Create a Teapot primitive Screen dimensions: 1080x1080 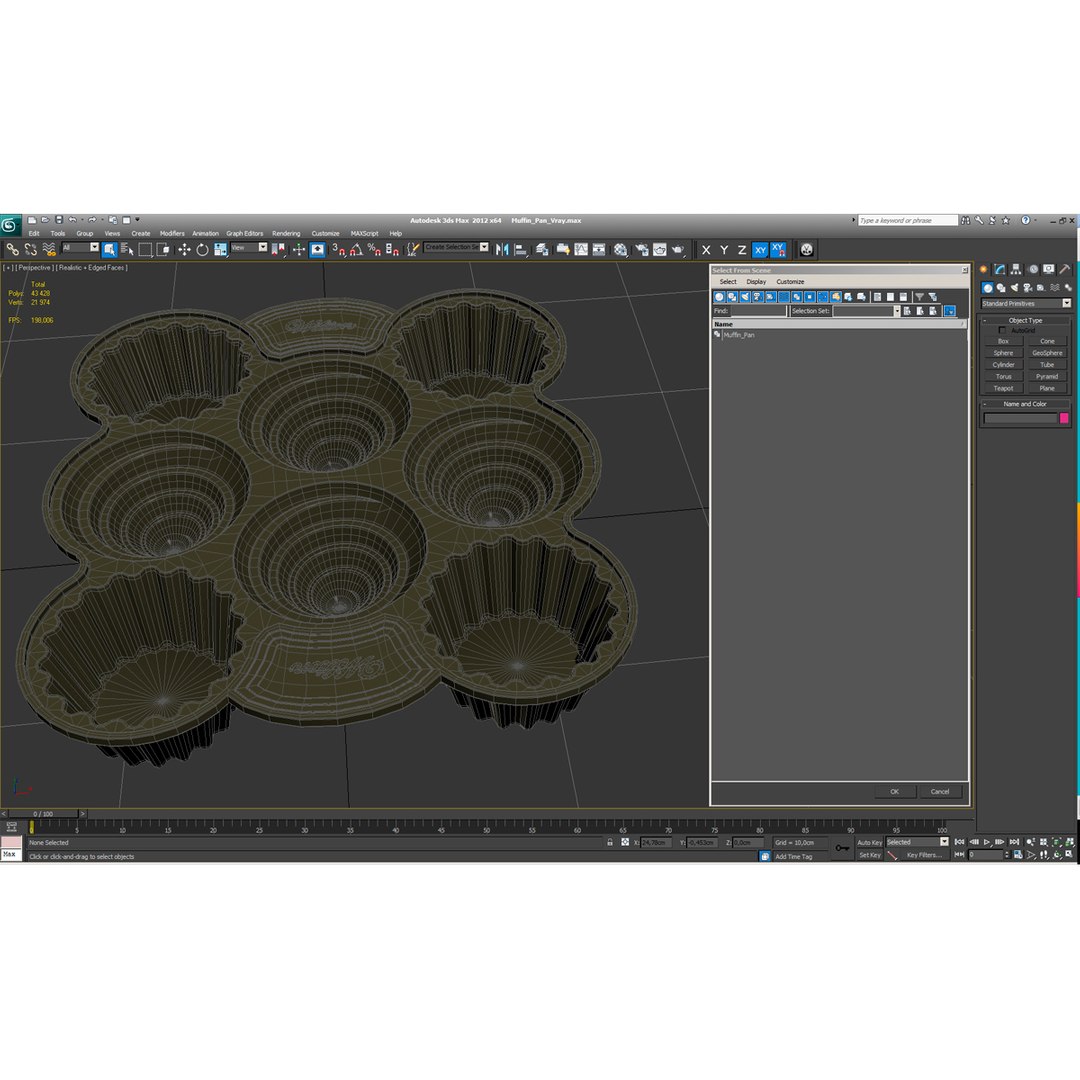pos(1003,388)
